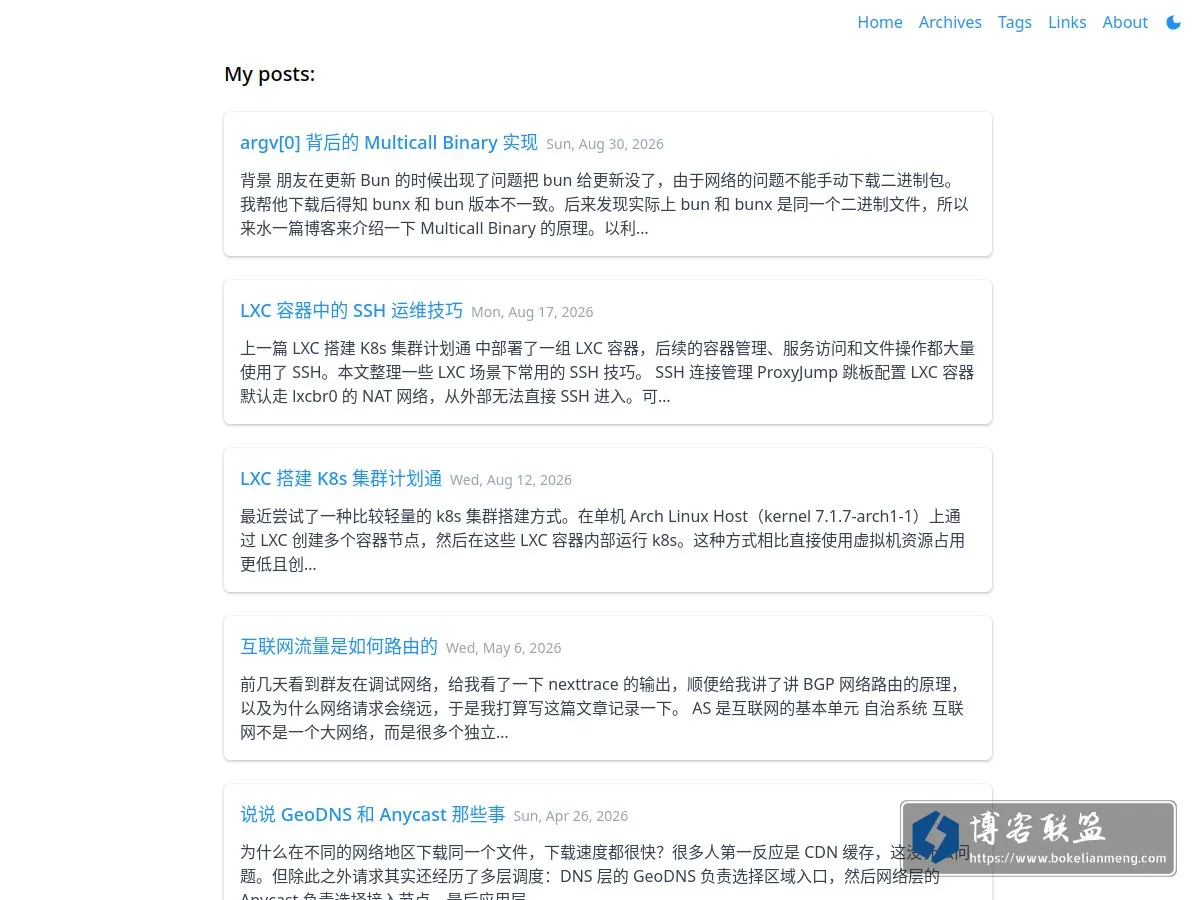This screenshot has height=900, width=1200.
Task: Click the "My posts:" heading
Action: 270,74
